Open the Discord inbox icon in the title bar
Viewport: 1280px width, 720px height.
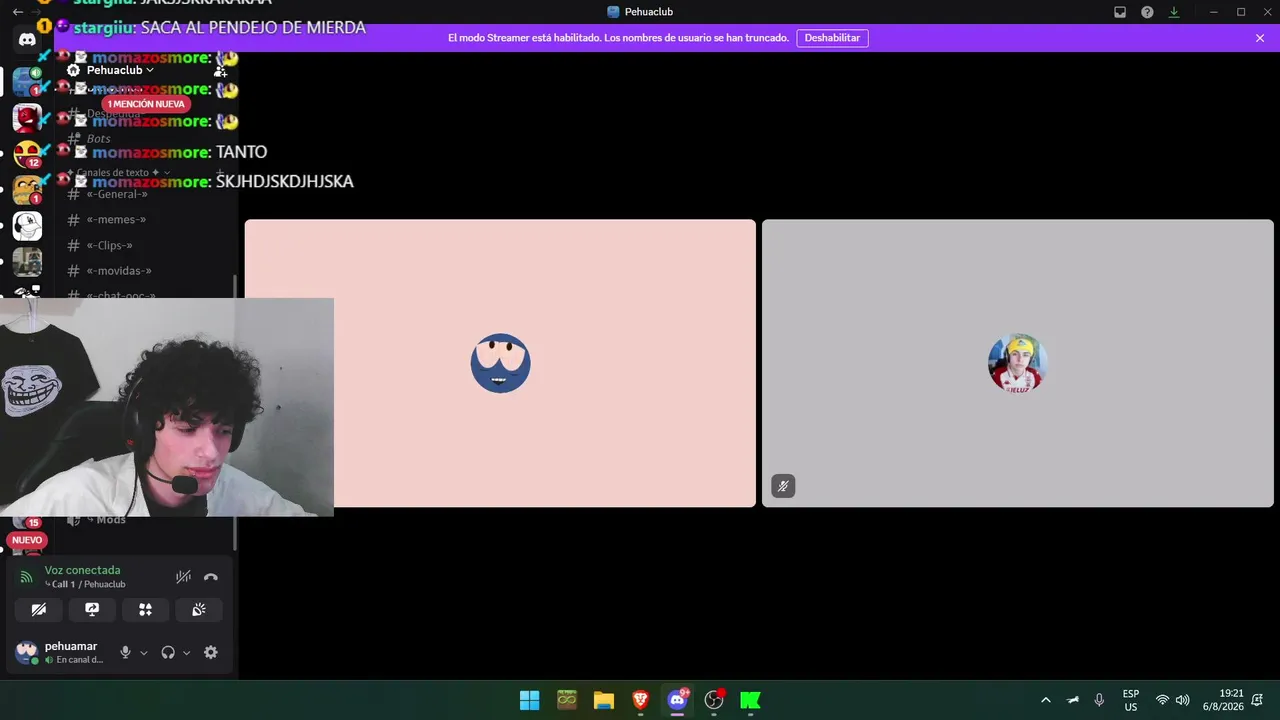pos(1120,12)
